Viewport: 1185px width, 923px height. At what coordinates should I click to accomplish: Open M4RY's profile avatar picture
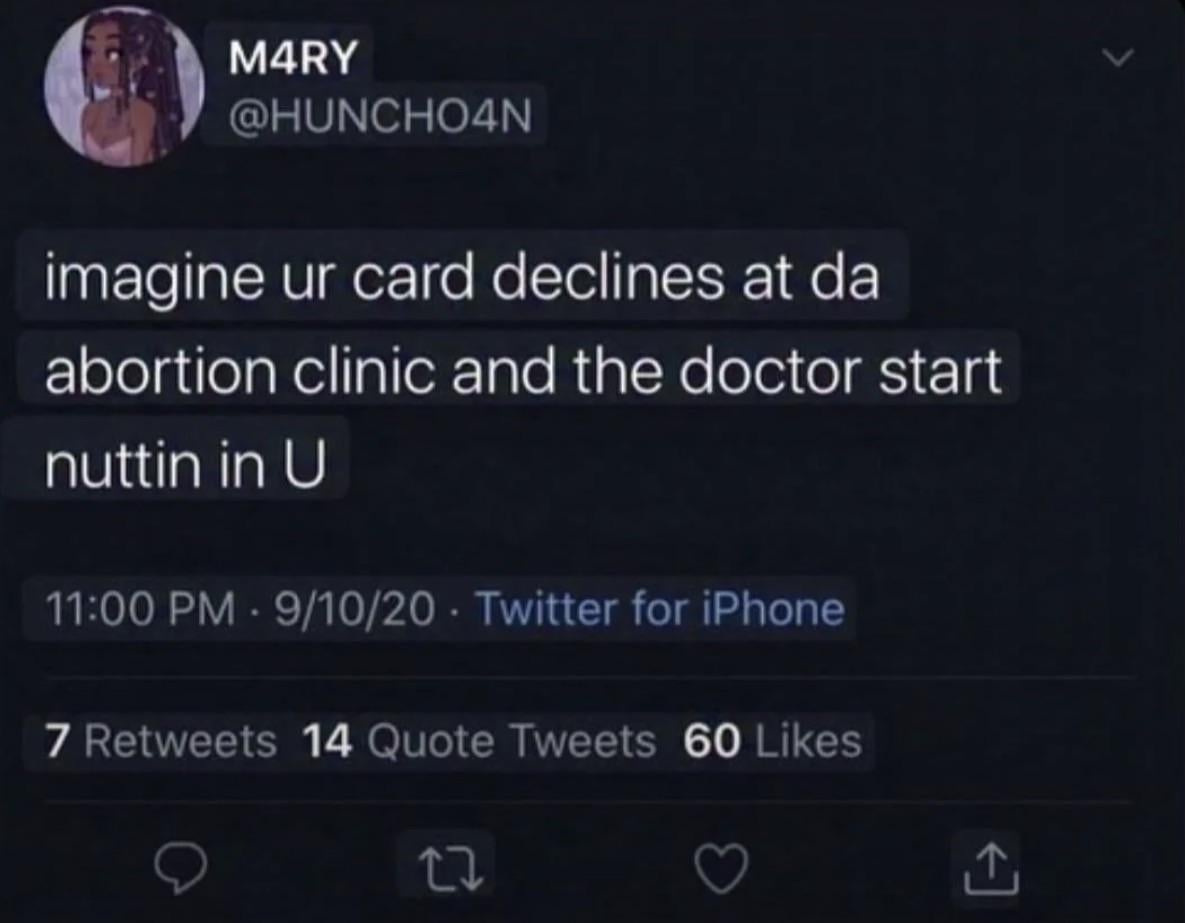pyautogui.click(x=123, y=87)
